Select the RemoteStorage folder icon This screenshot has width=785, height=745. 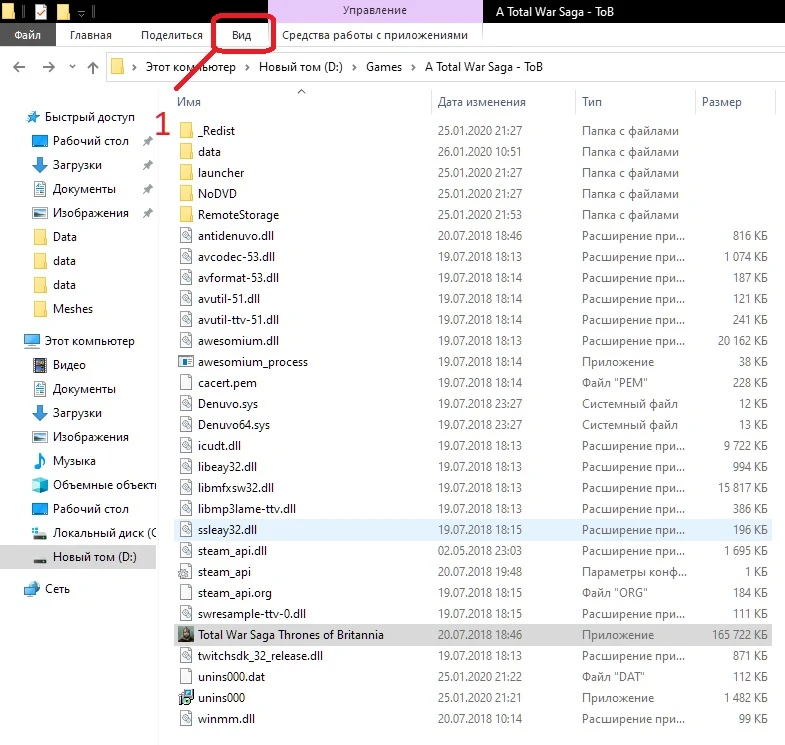(186, 214)
